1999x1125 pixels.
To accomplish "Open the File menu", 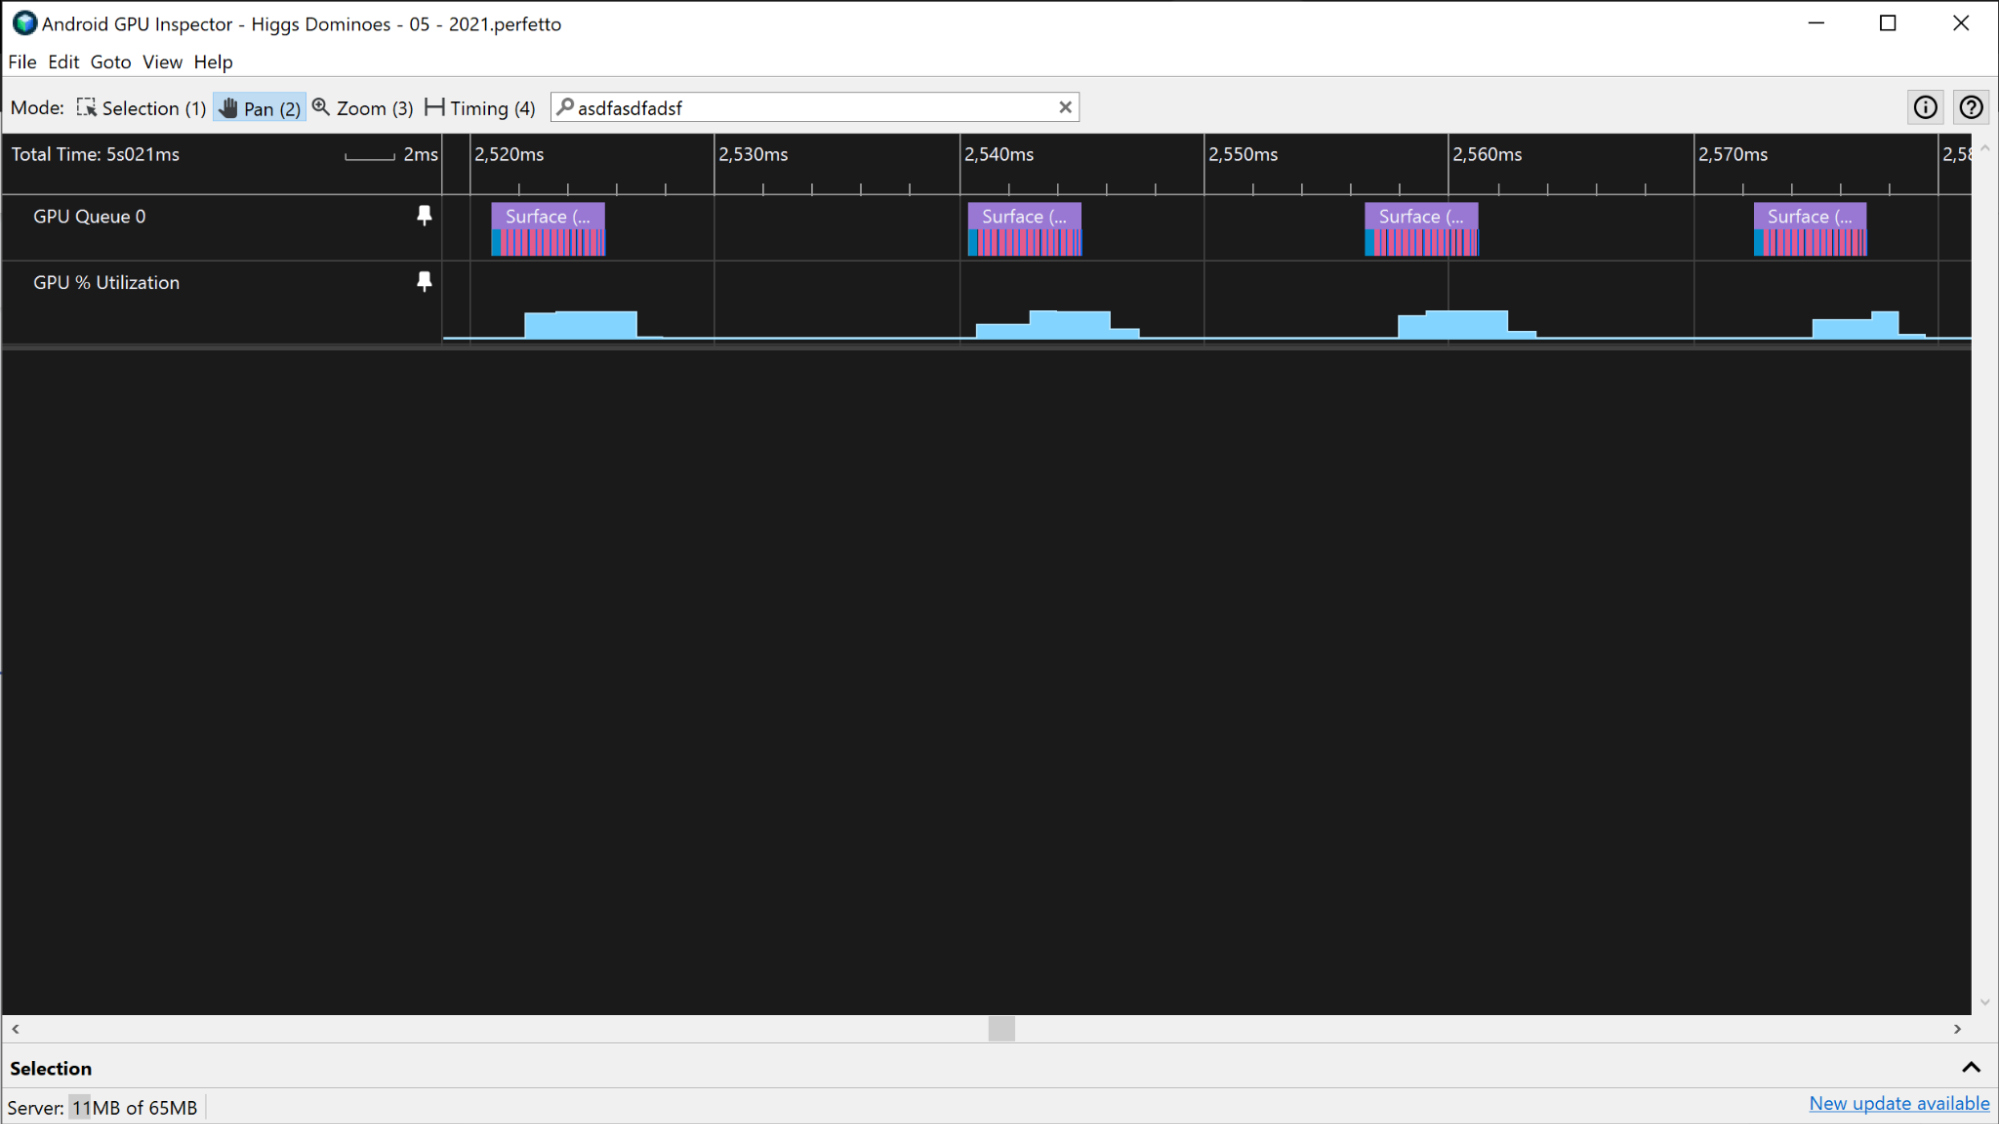I will [22, 62].
